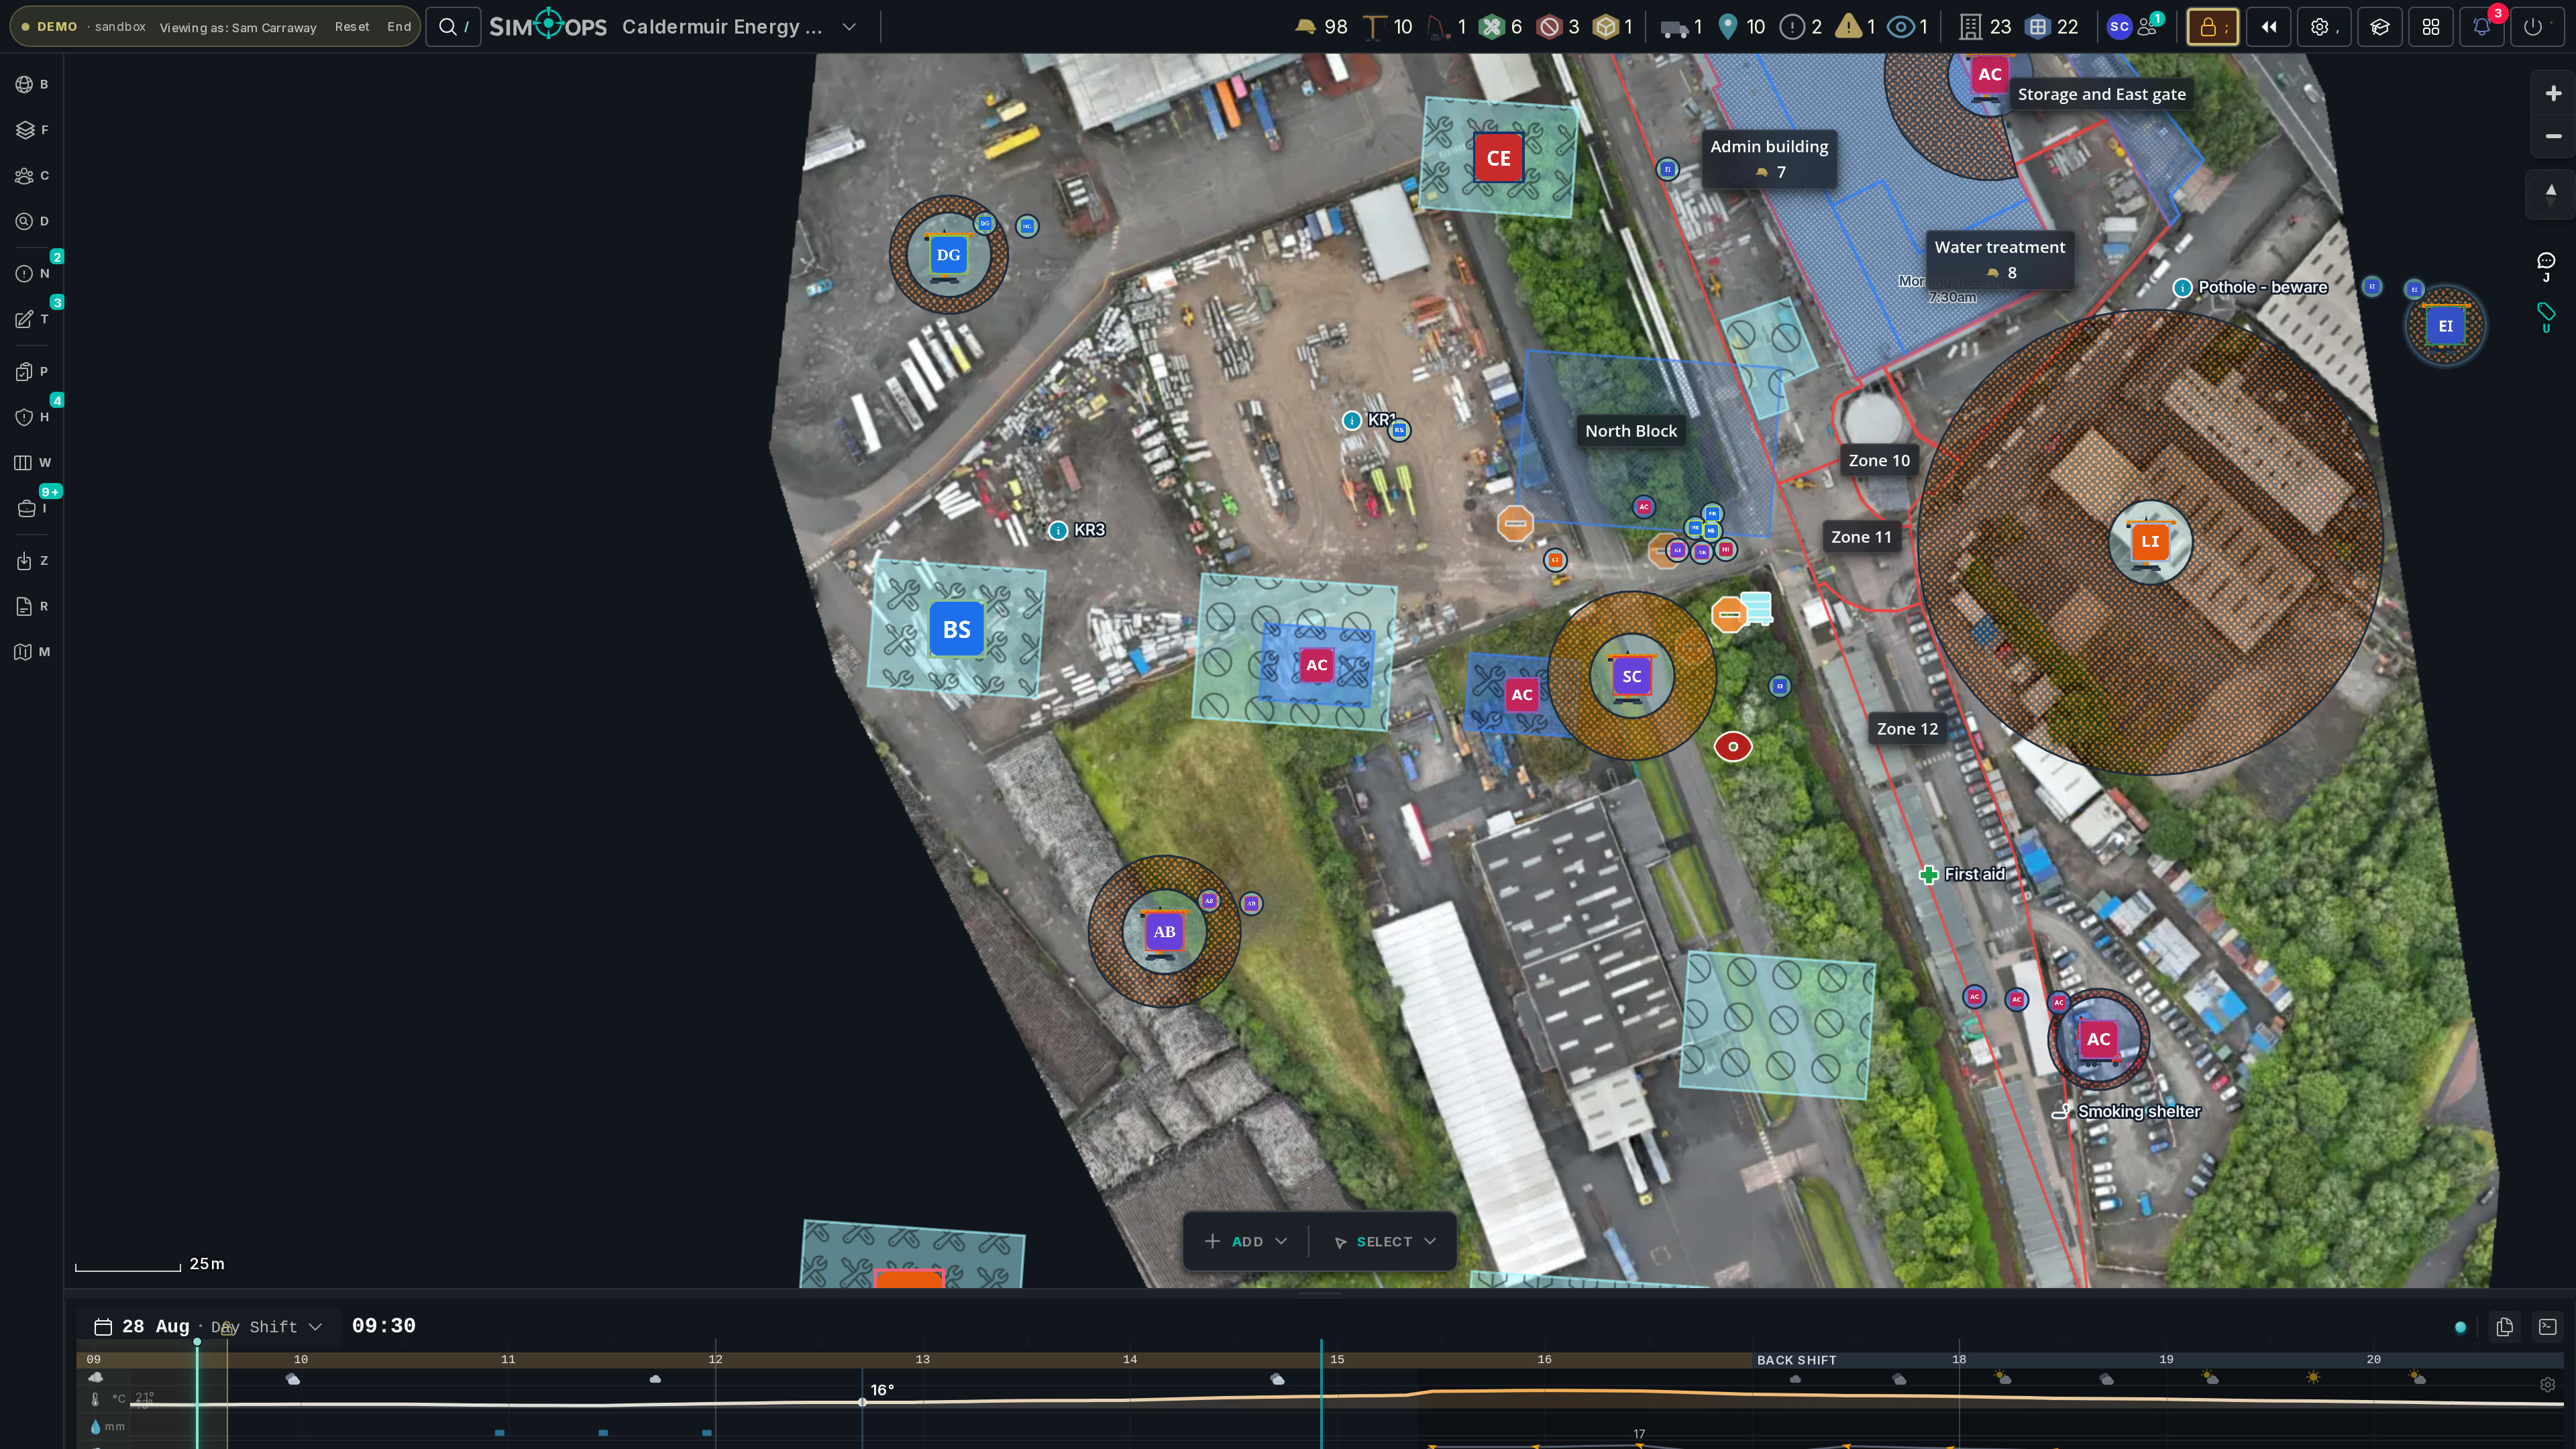The image size is (2576, 1449).
Task: Open the briefcase I sidebar panel
Action: [x=32, y=508]
